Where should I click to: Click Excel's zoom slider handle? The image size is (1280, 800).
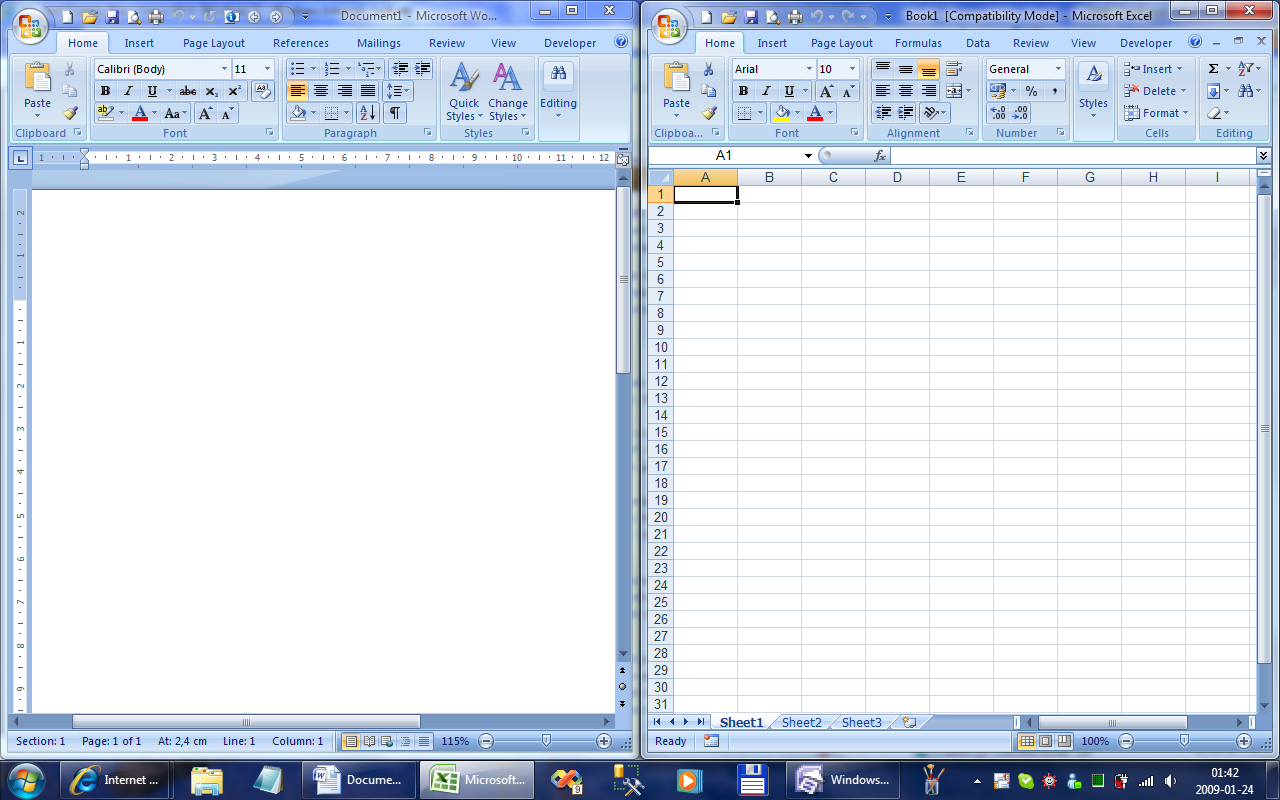pos(1184,741)
